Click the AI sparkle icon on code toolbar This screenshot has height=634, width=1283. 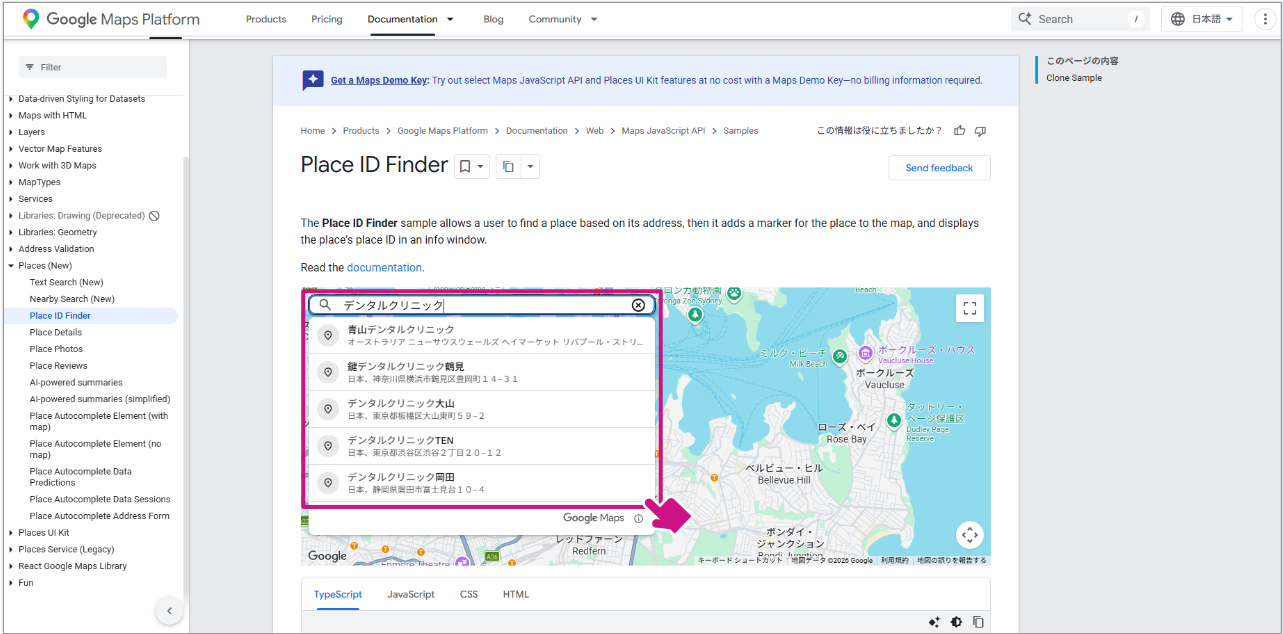934,622
